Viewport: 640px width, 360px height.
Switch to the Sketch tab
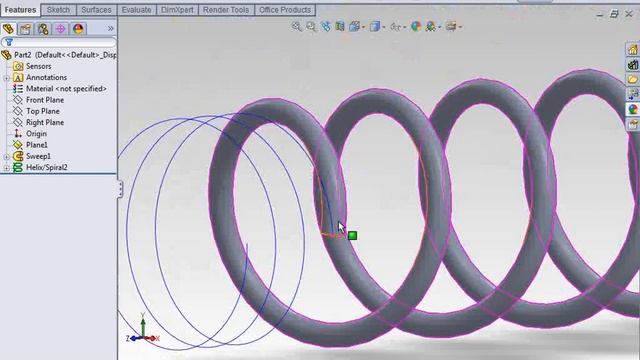pos(58,10)
